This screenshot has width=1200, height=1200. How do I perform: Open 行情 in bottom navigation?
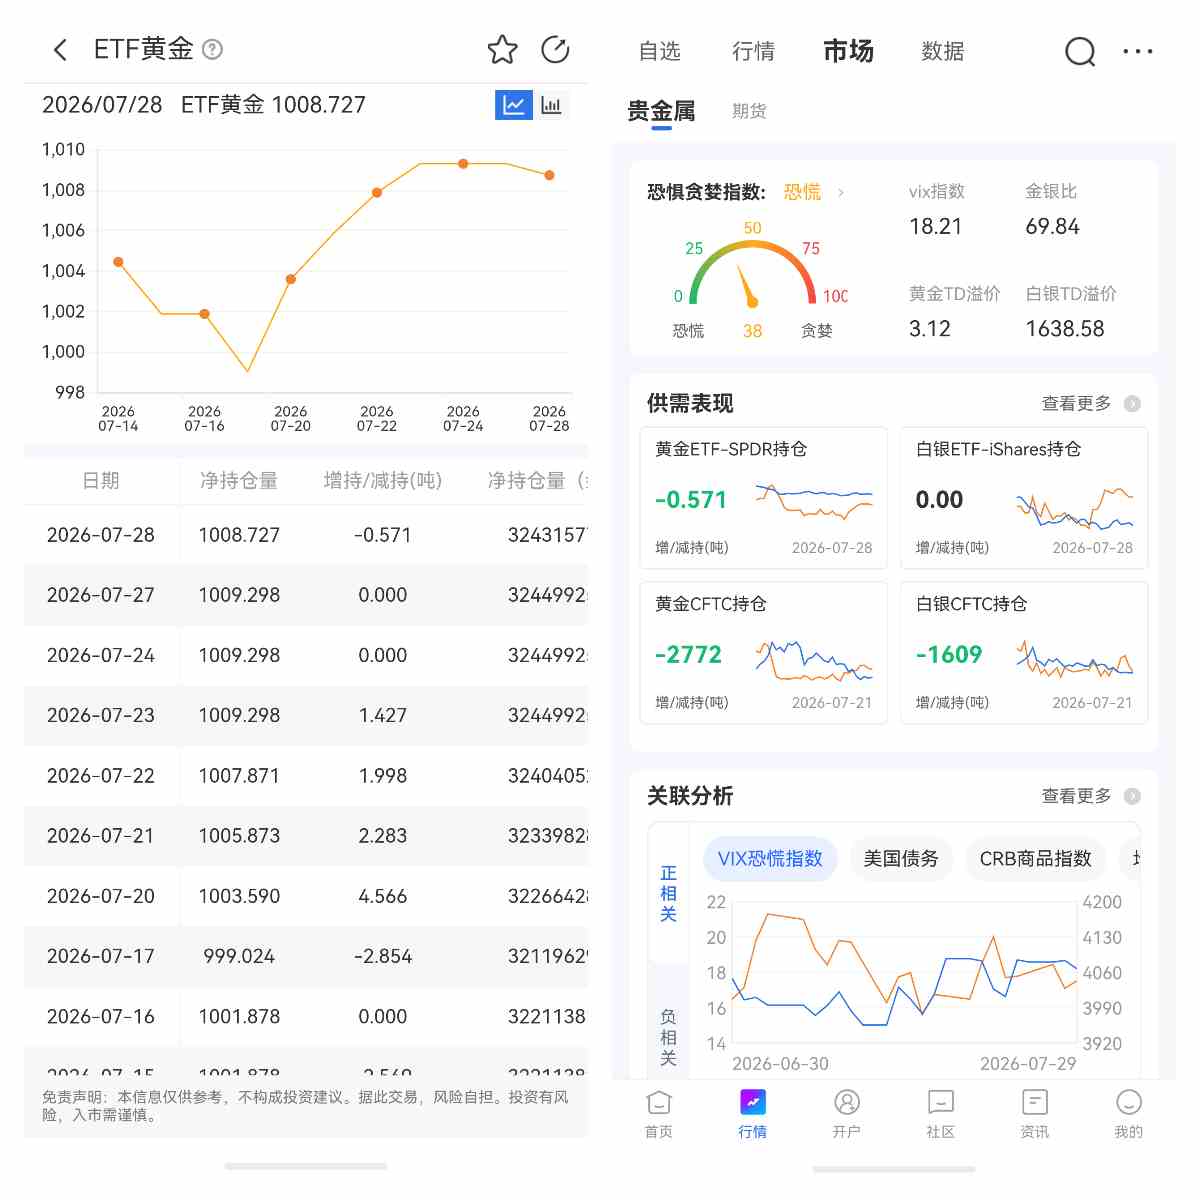tap(752, 1114)
